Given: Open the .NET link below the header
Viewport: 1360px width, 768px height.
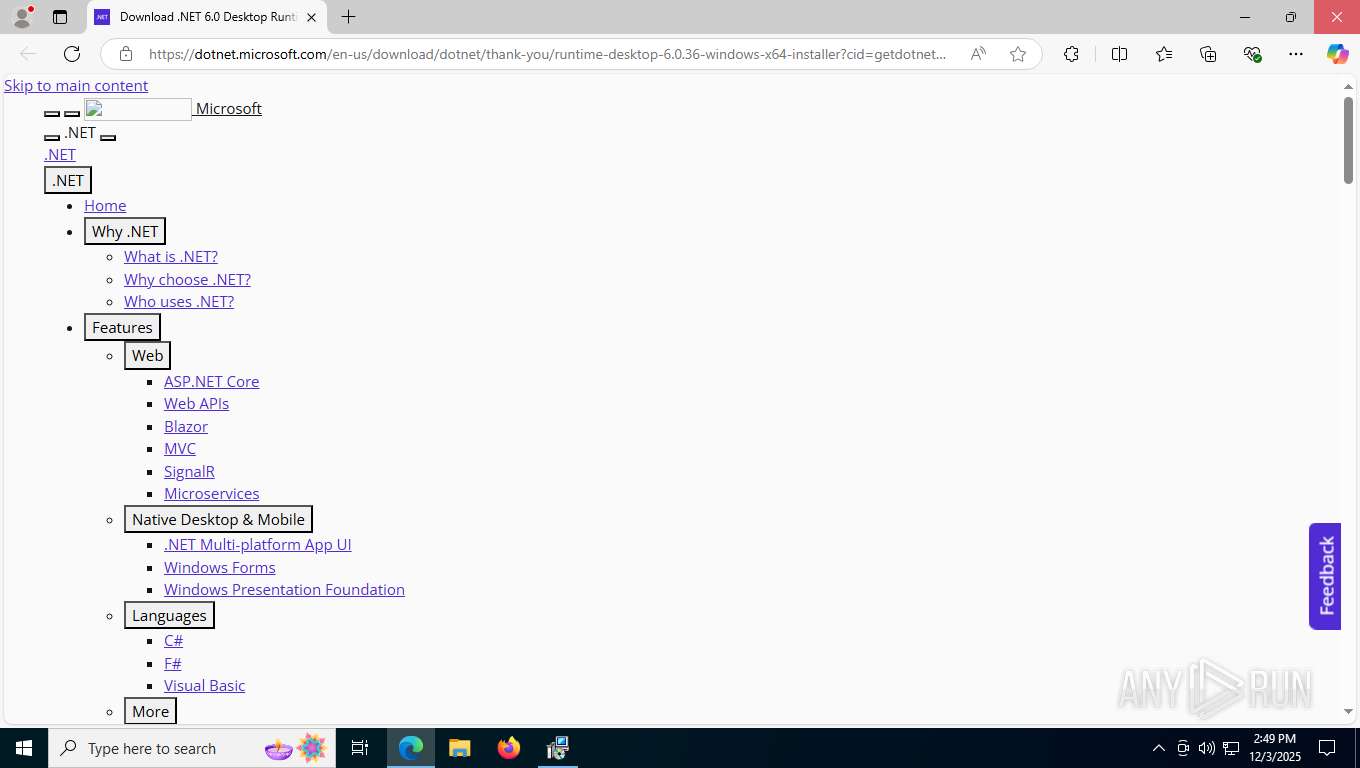Looking at the screenshot, I should (60, 155).
